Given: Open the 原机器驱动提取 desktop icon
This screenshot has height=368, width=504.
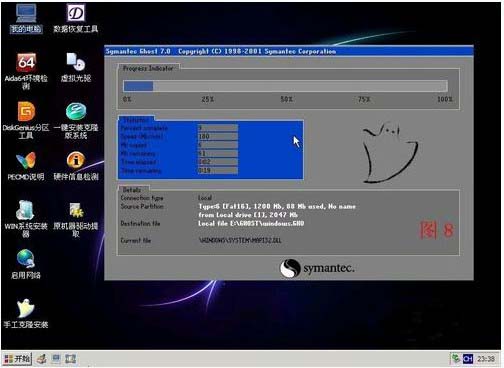Looking at the screenshot, I should [x=76, y=219].
